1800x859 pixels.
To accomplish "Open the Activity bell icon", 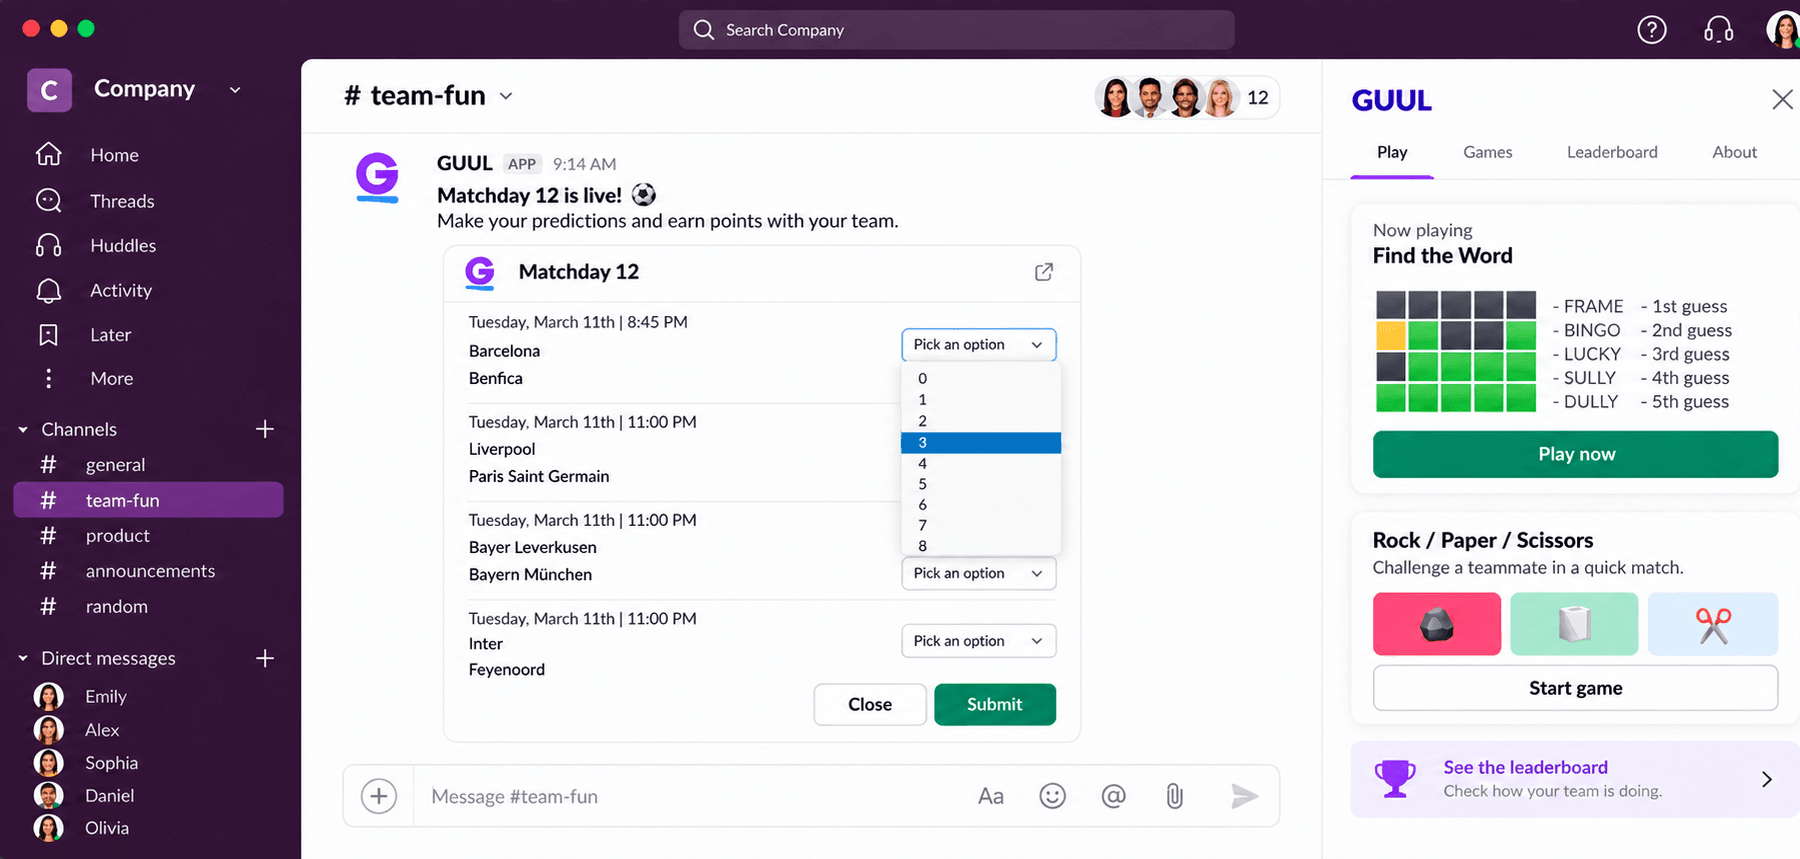I will click(x=48, y=290).
